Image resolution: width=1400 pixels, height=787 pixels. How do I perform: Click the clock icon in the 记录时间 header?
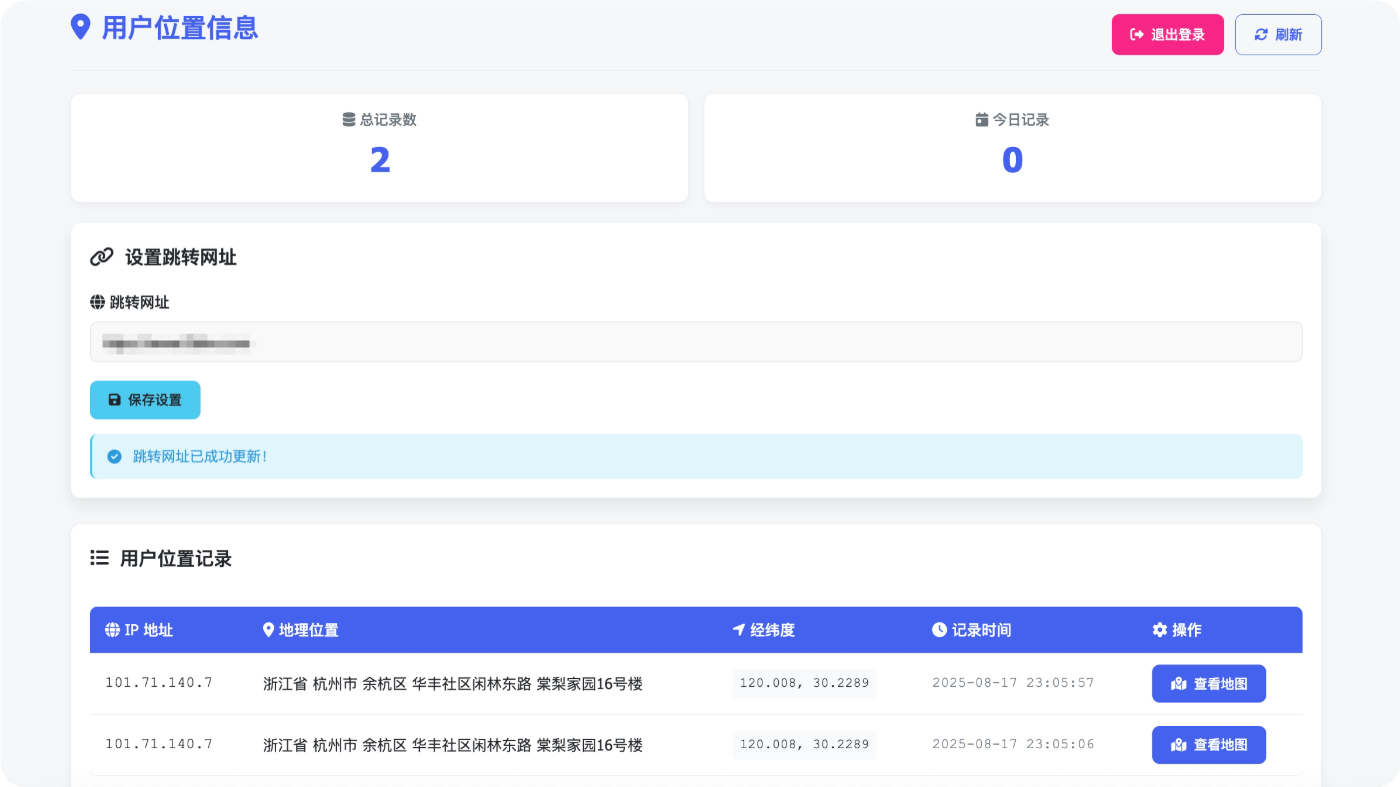pyautogui.click(x=938, y=630)
